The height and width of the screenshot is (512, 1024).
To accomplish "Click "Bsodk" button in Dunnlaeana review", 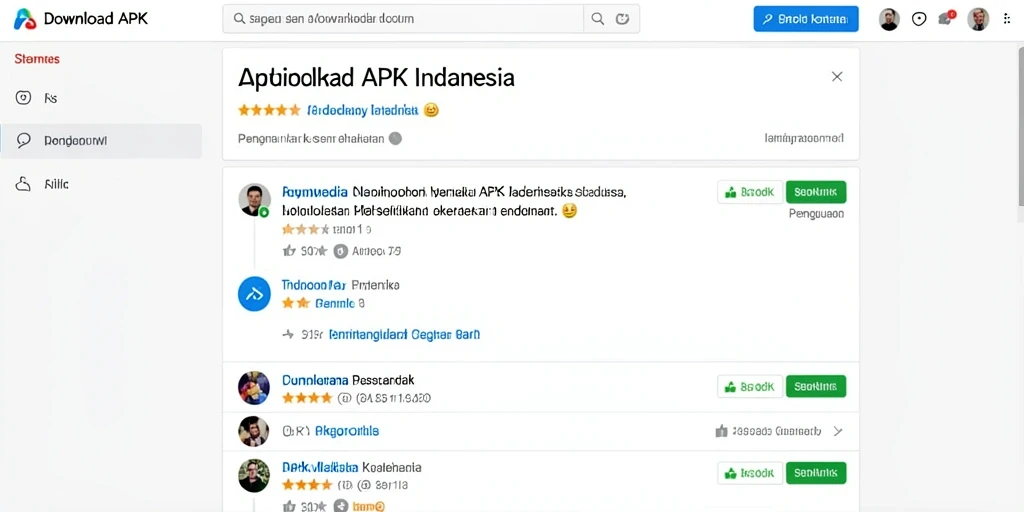I will [750, 387].
